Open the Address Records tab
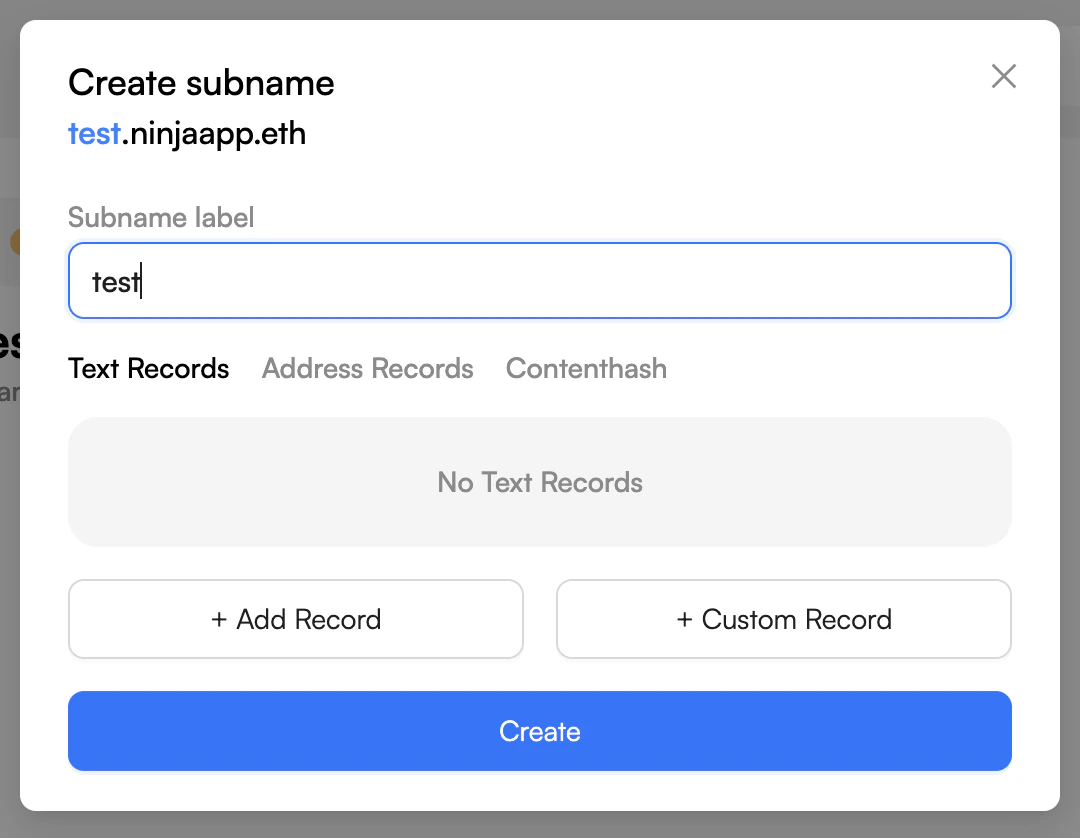 [368, 368]
